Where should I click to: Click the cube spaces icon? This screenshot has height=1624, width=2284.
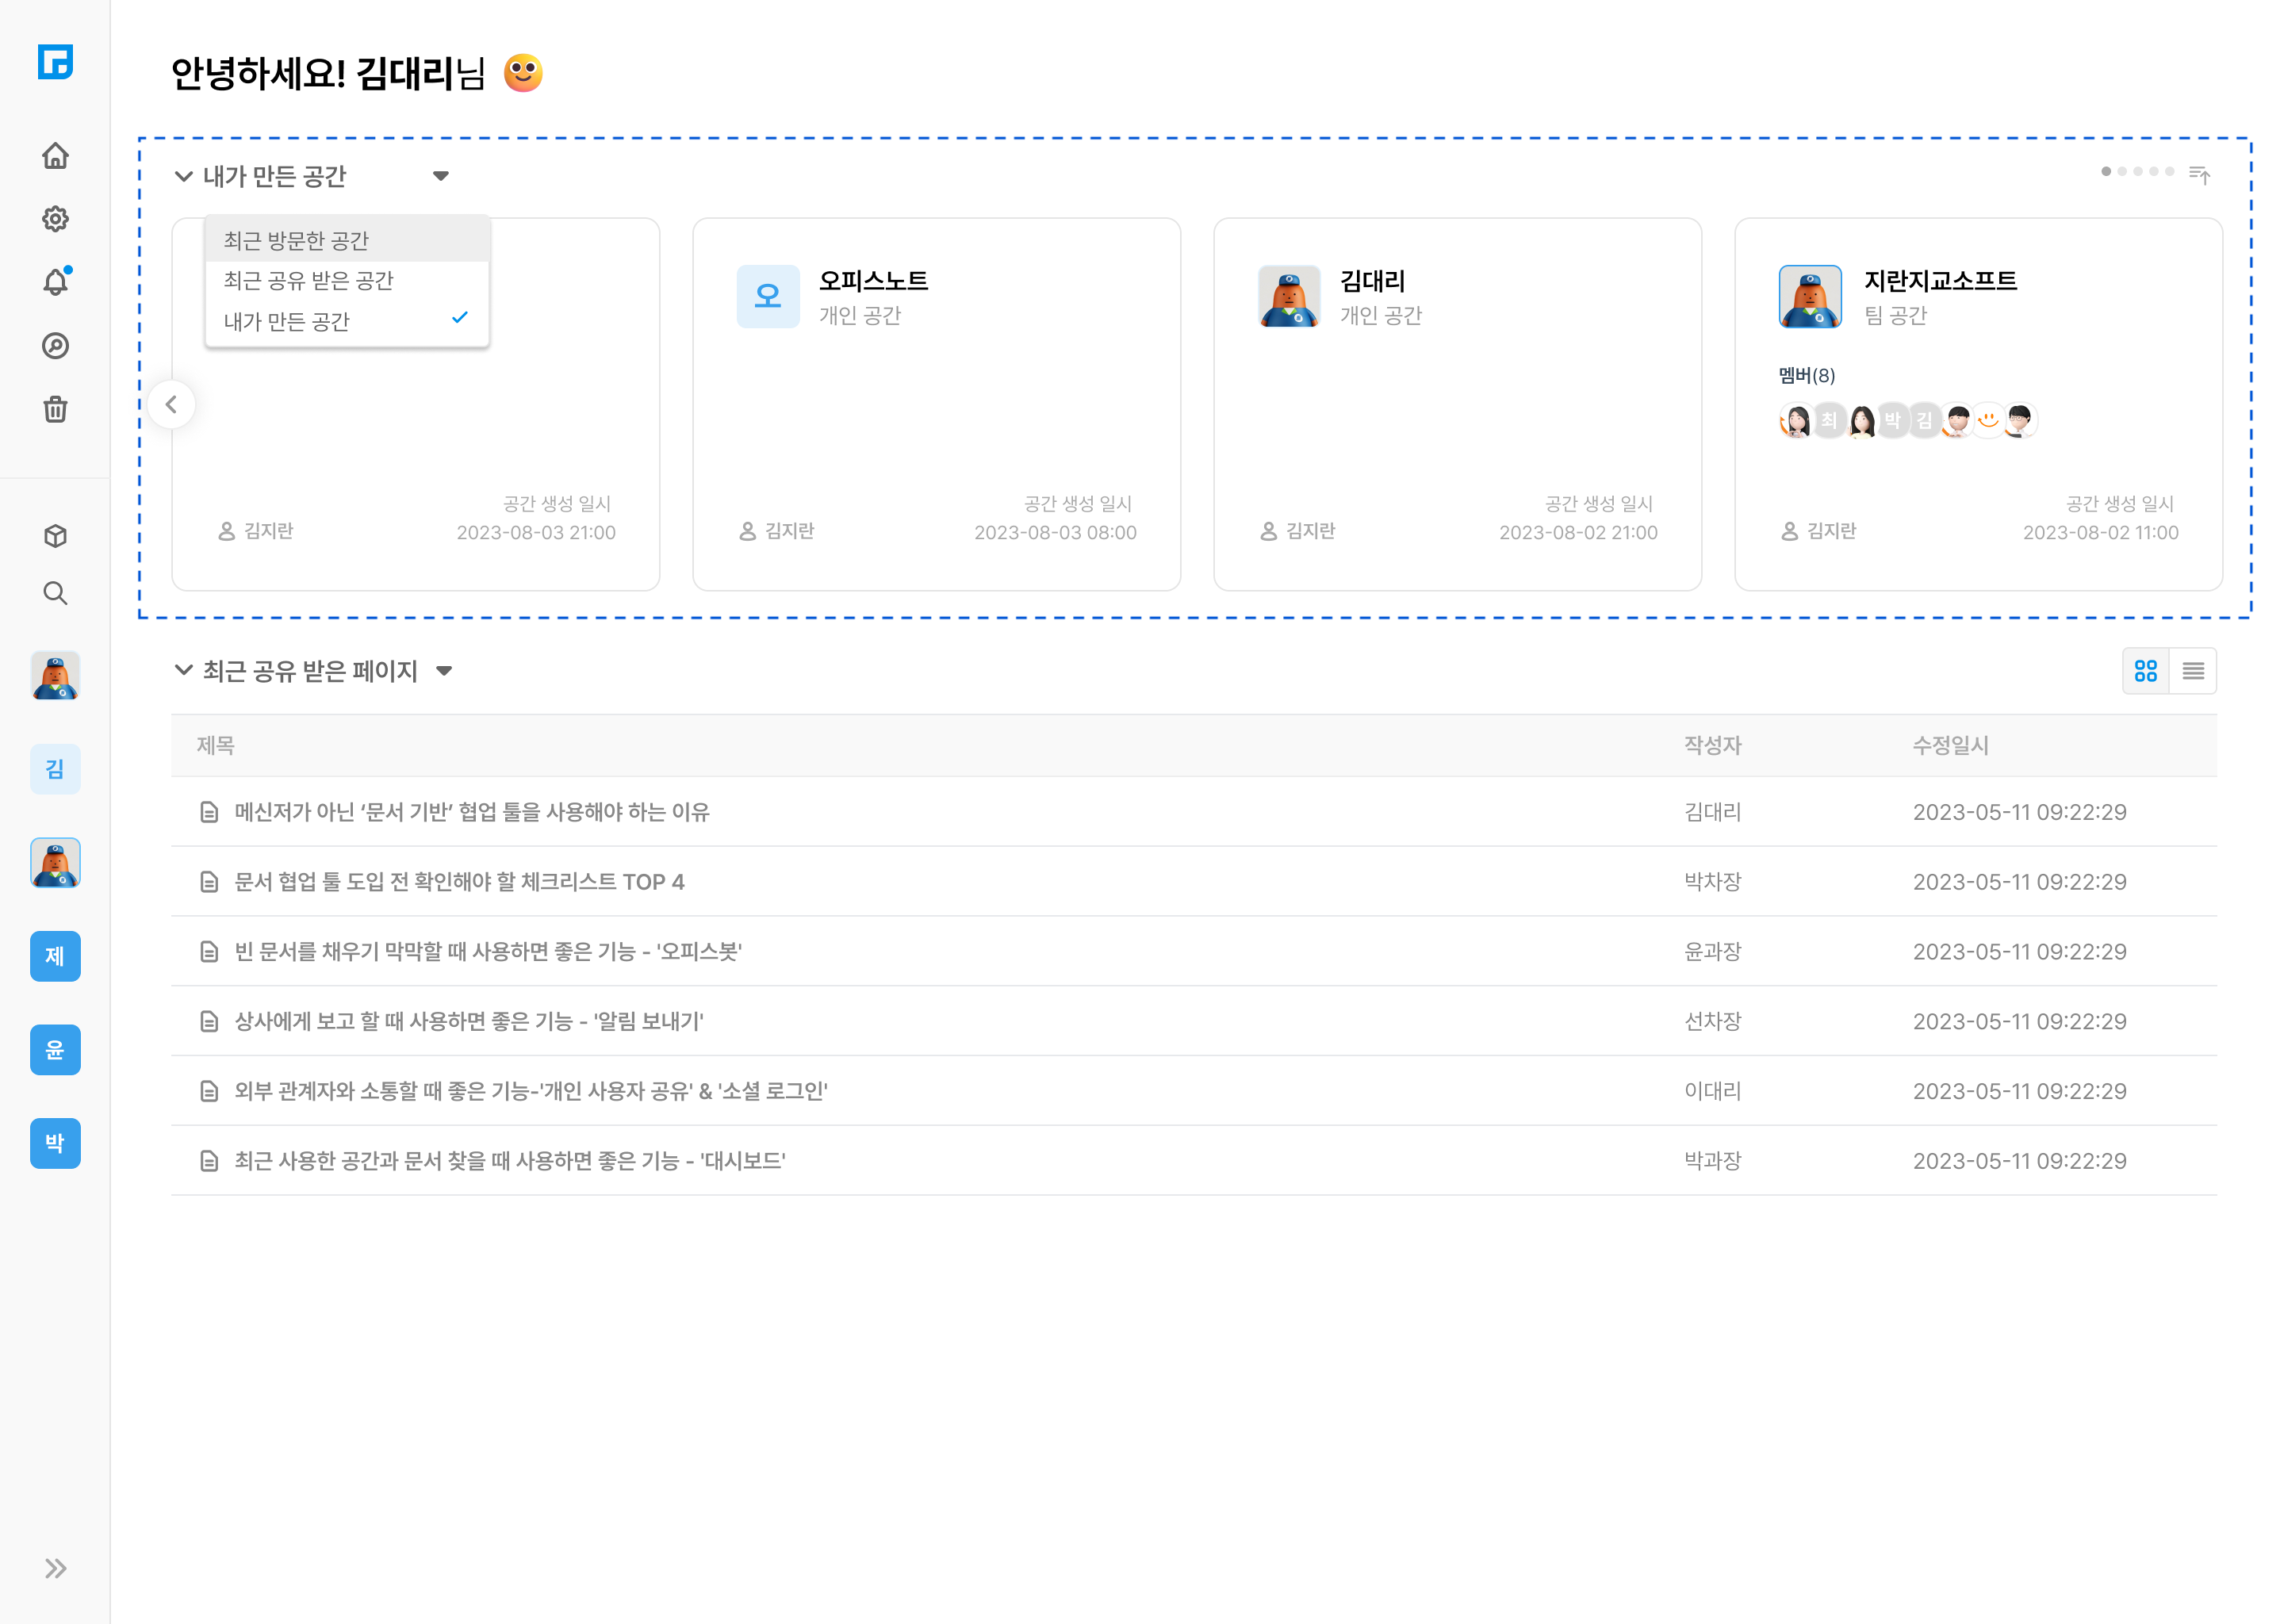pyautogui.click(x=55, y=536)
